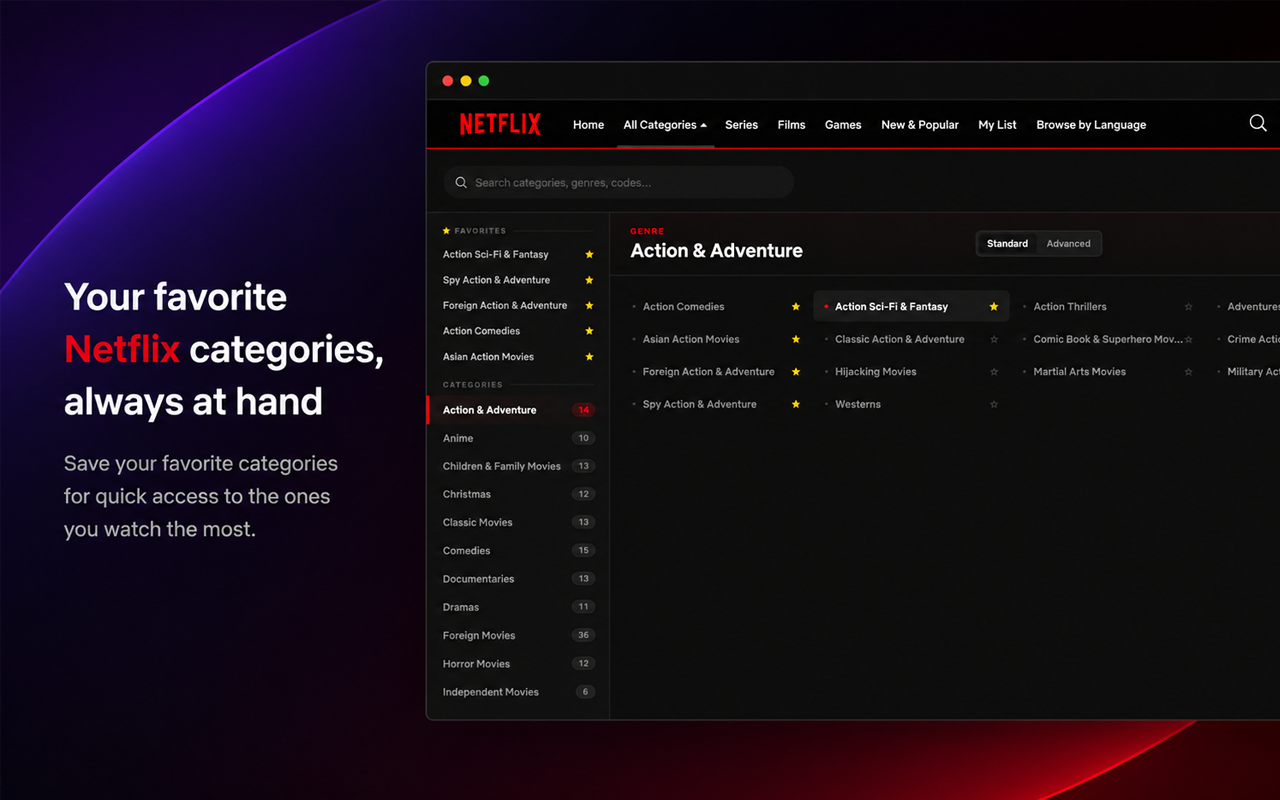Viewport: 1280px width, 800px height.
Task: Favorite Westerns with its star
Action: point(994,404)
